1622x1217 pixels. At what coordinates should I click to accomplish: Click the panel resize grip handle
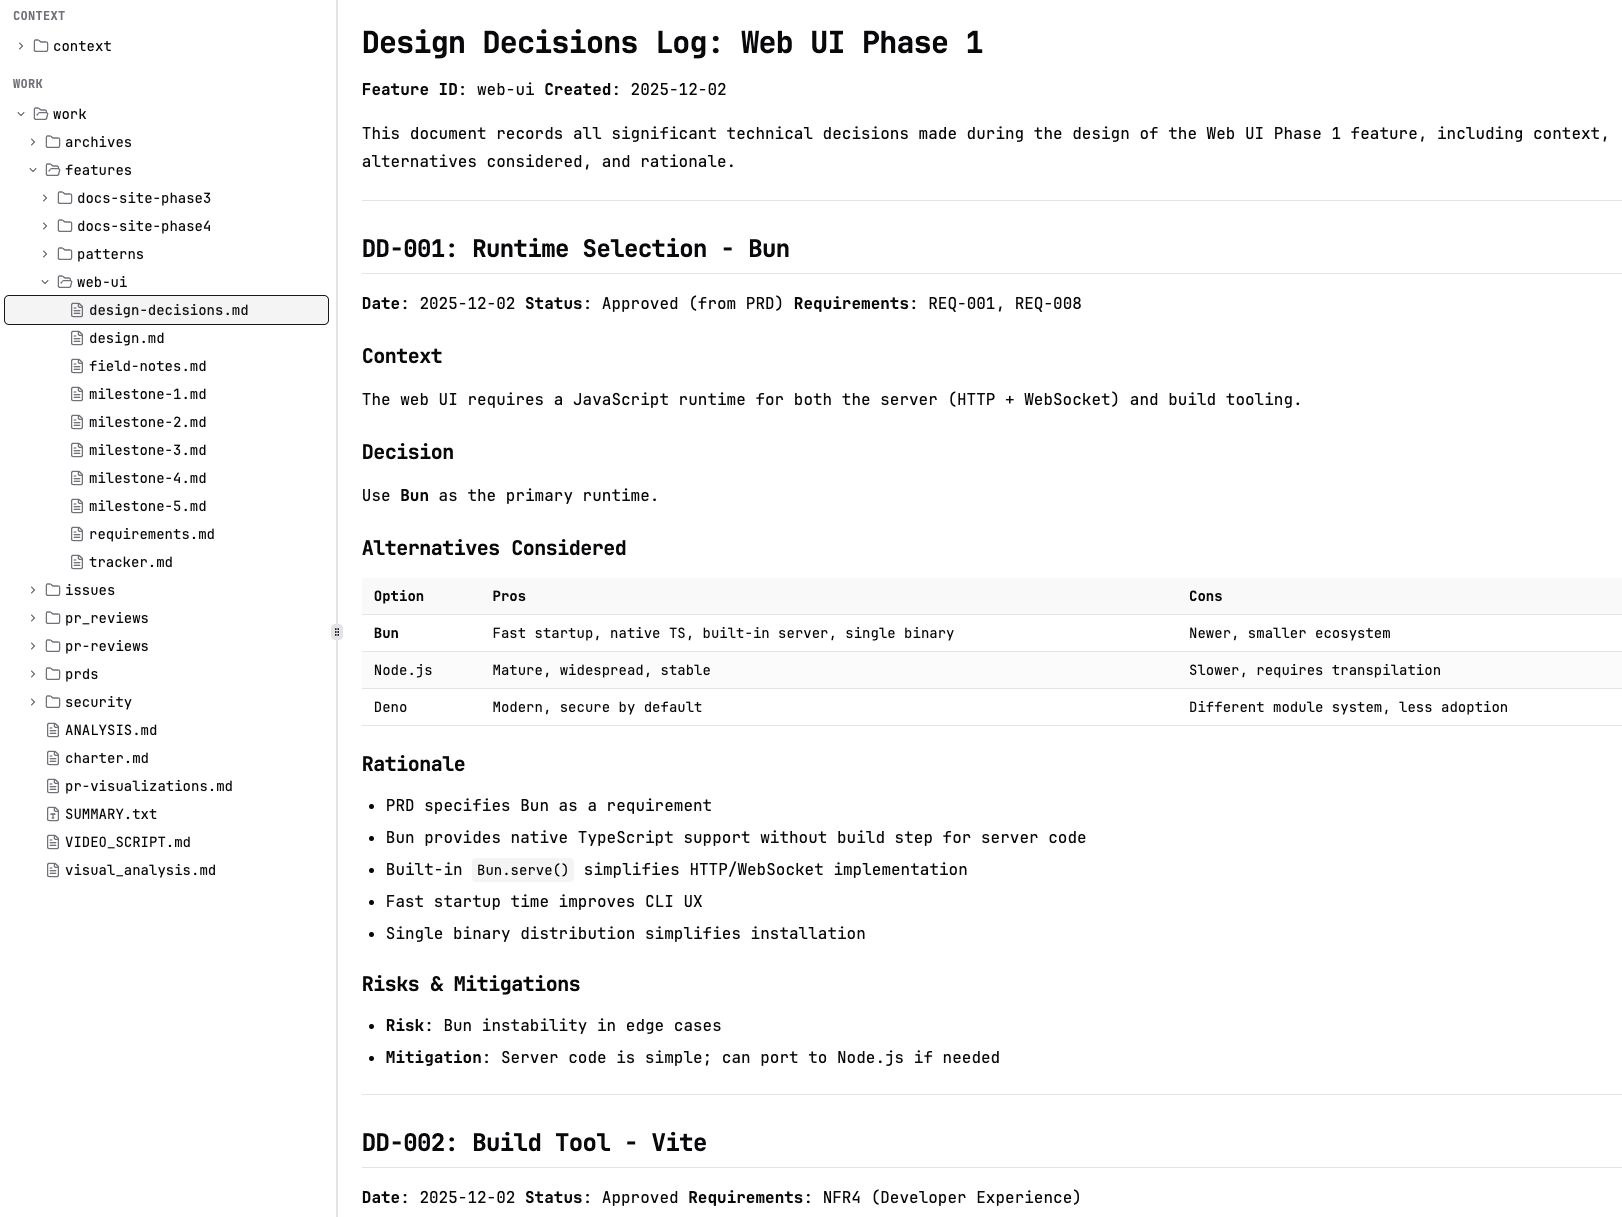tap(337, 630)
